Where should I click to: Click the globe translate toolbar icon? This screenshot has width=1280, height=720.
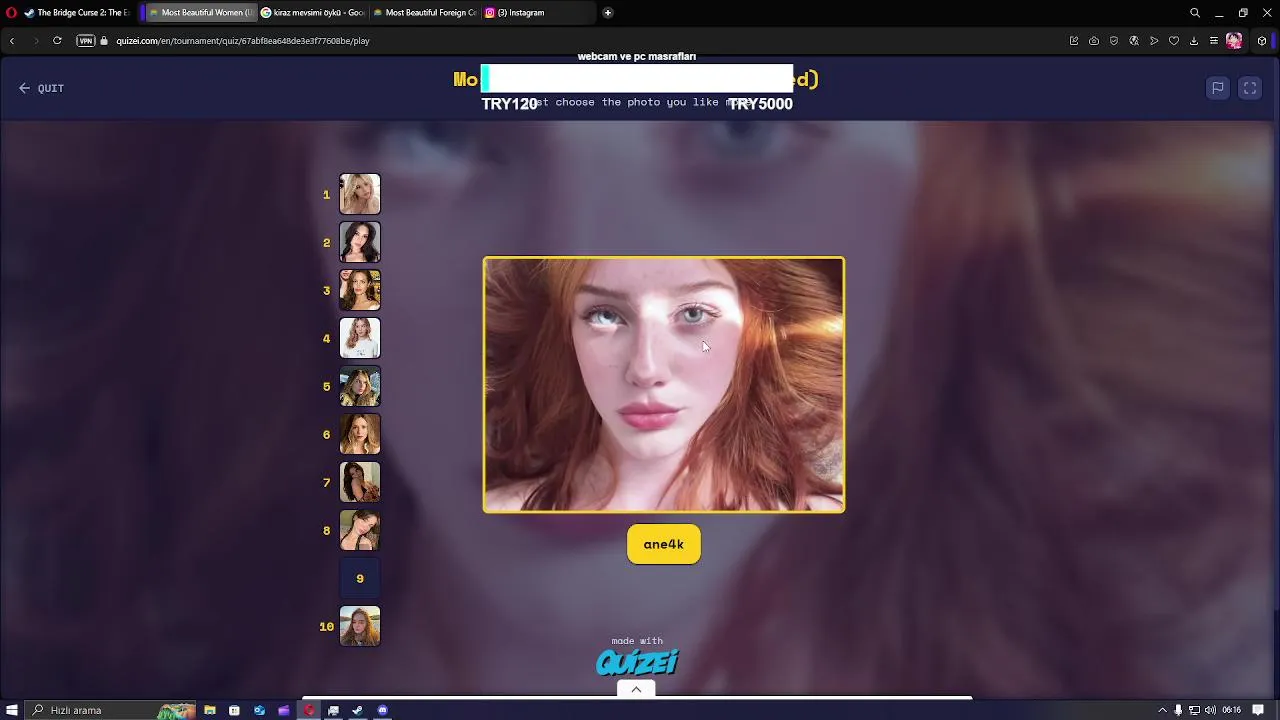(x=1134, y=41)
